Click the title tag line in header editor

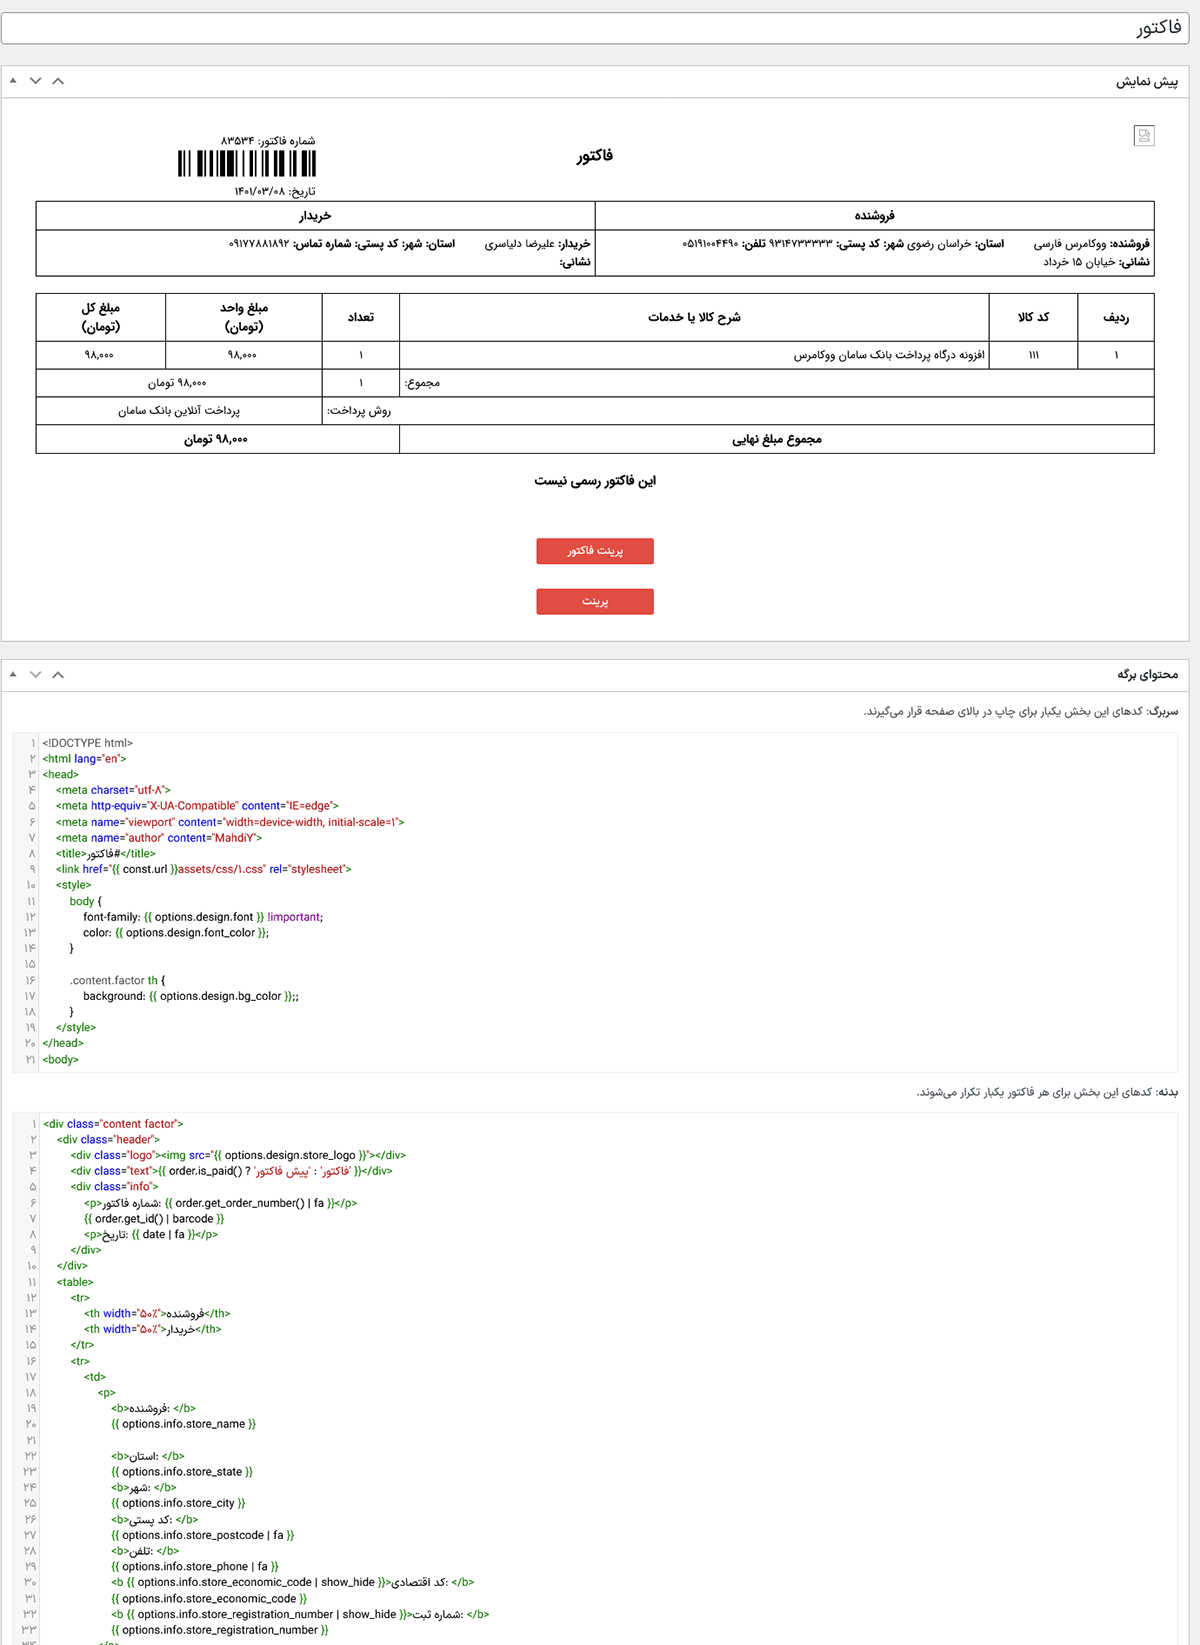click(x=106, y=854)
